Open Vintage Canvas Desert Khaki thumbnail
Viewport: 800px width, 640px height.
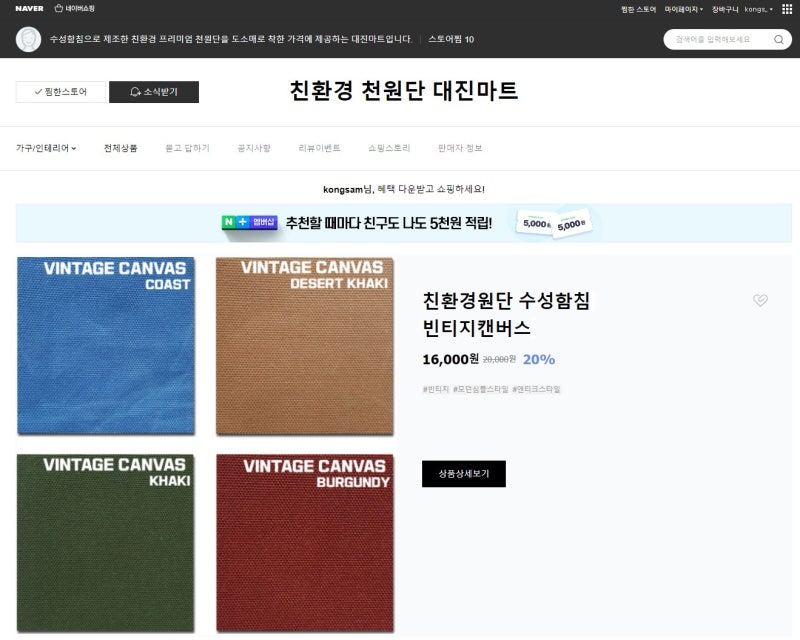click(305, 346)
